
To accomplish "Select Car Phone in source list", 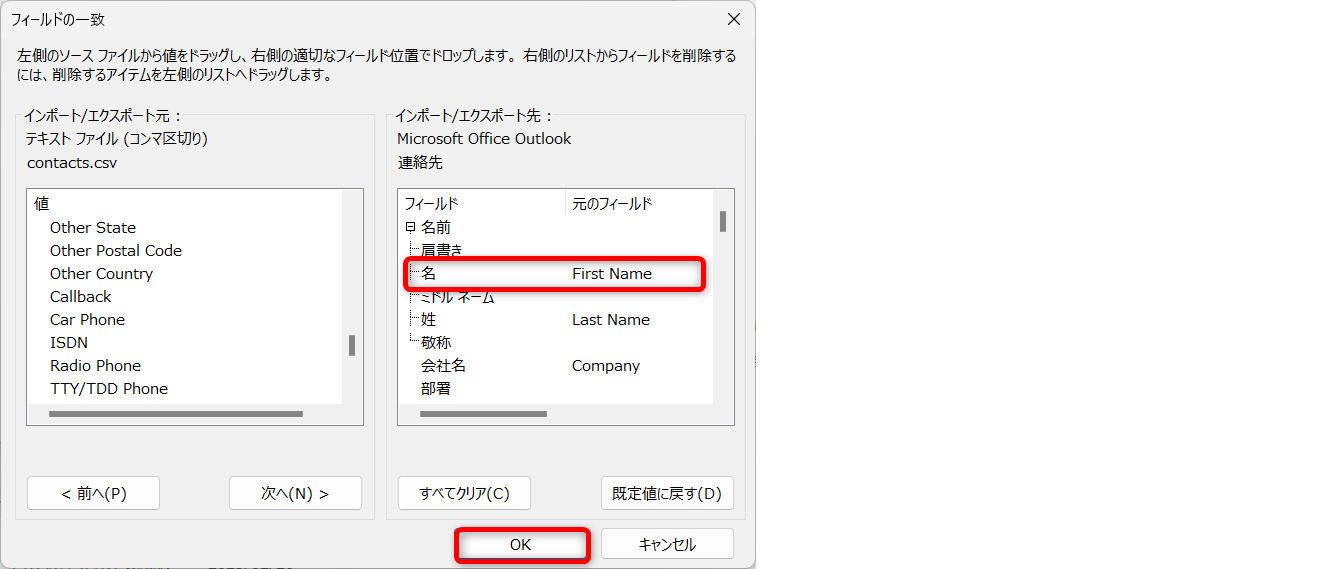I will click(x=87, y=320).
